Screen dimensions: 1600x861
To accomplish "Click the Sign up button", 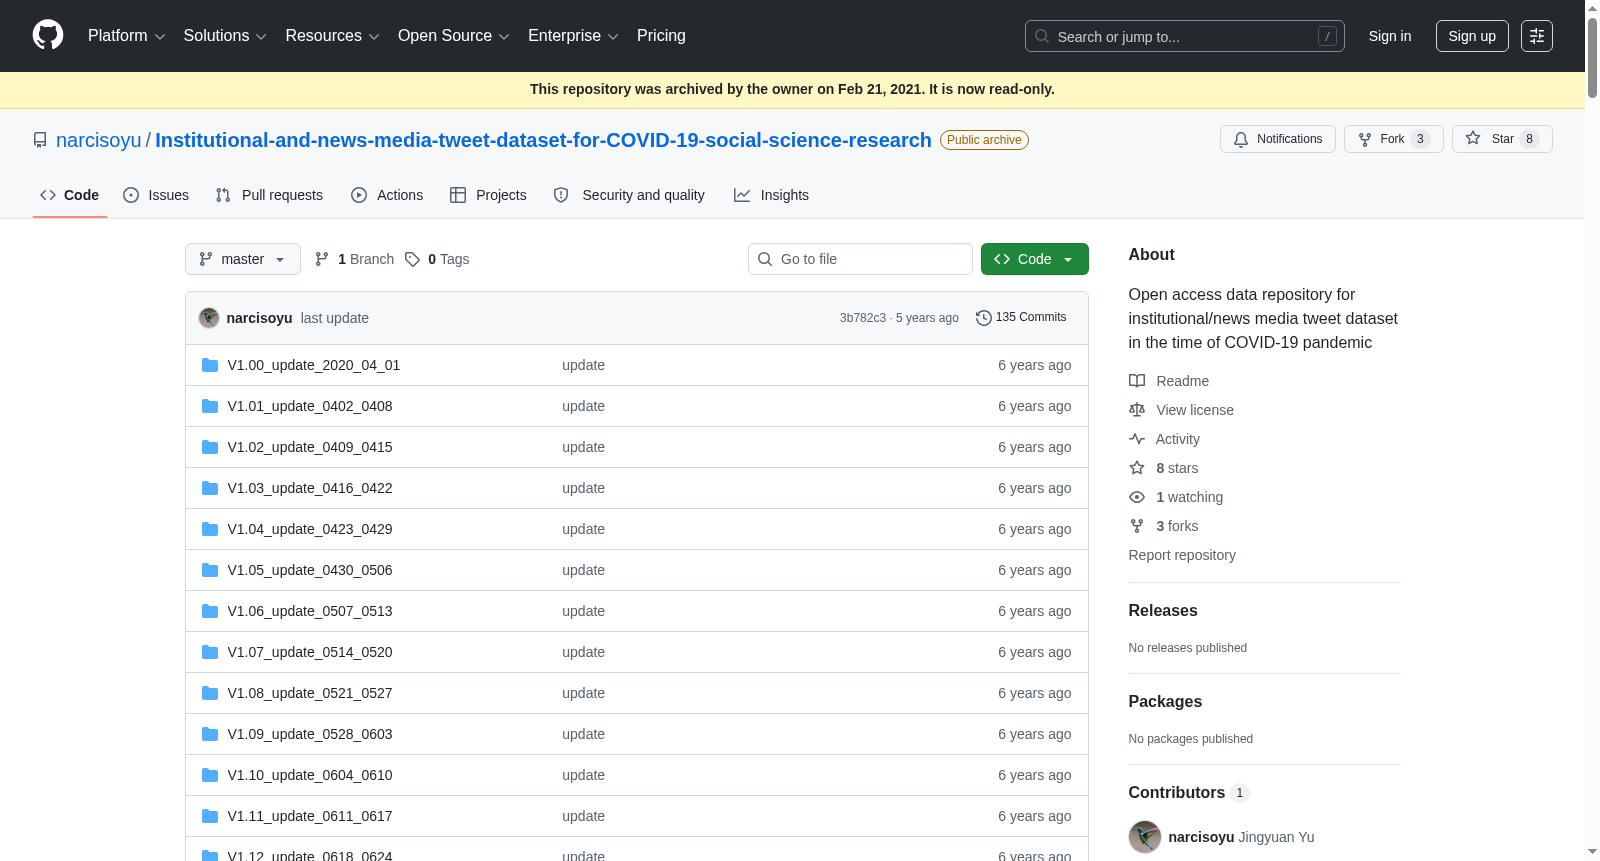I will 1472,36.
